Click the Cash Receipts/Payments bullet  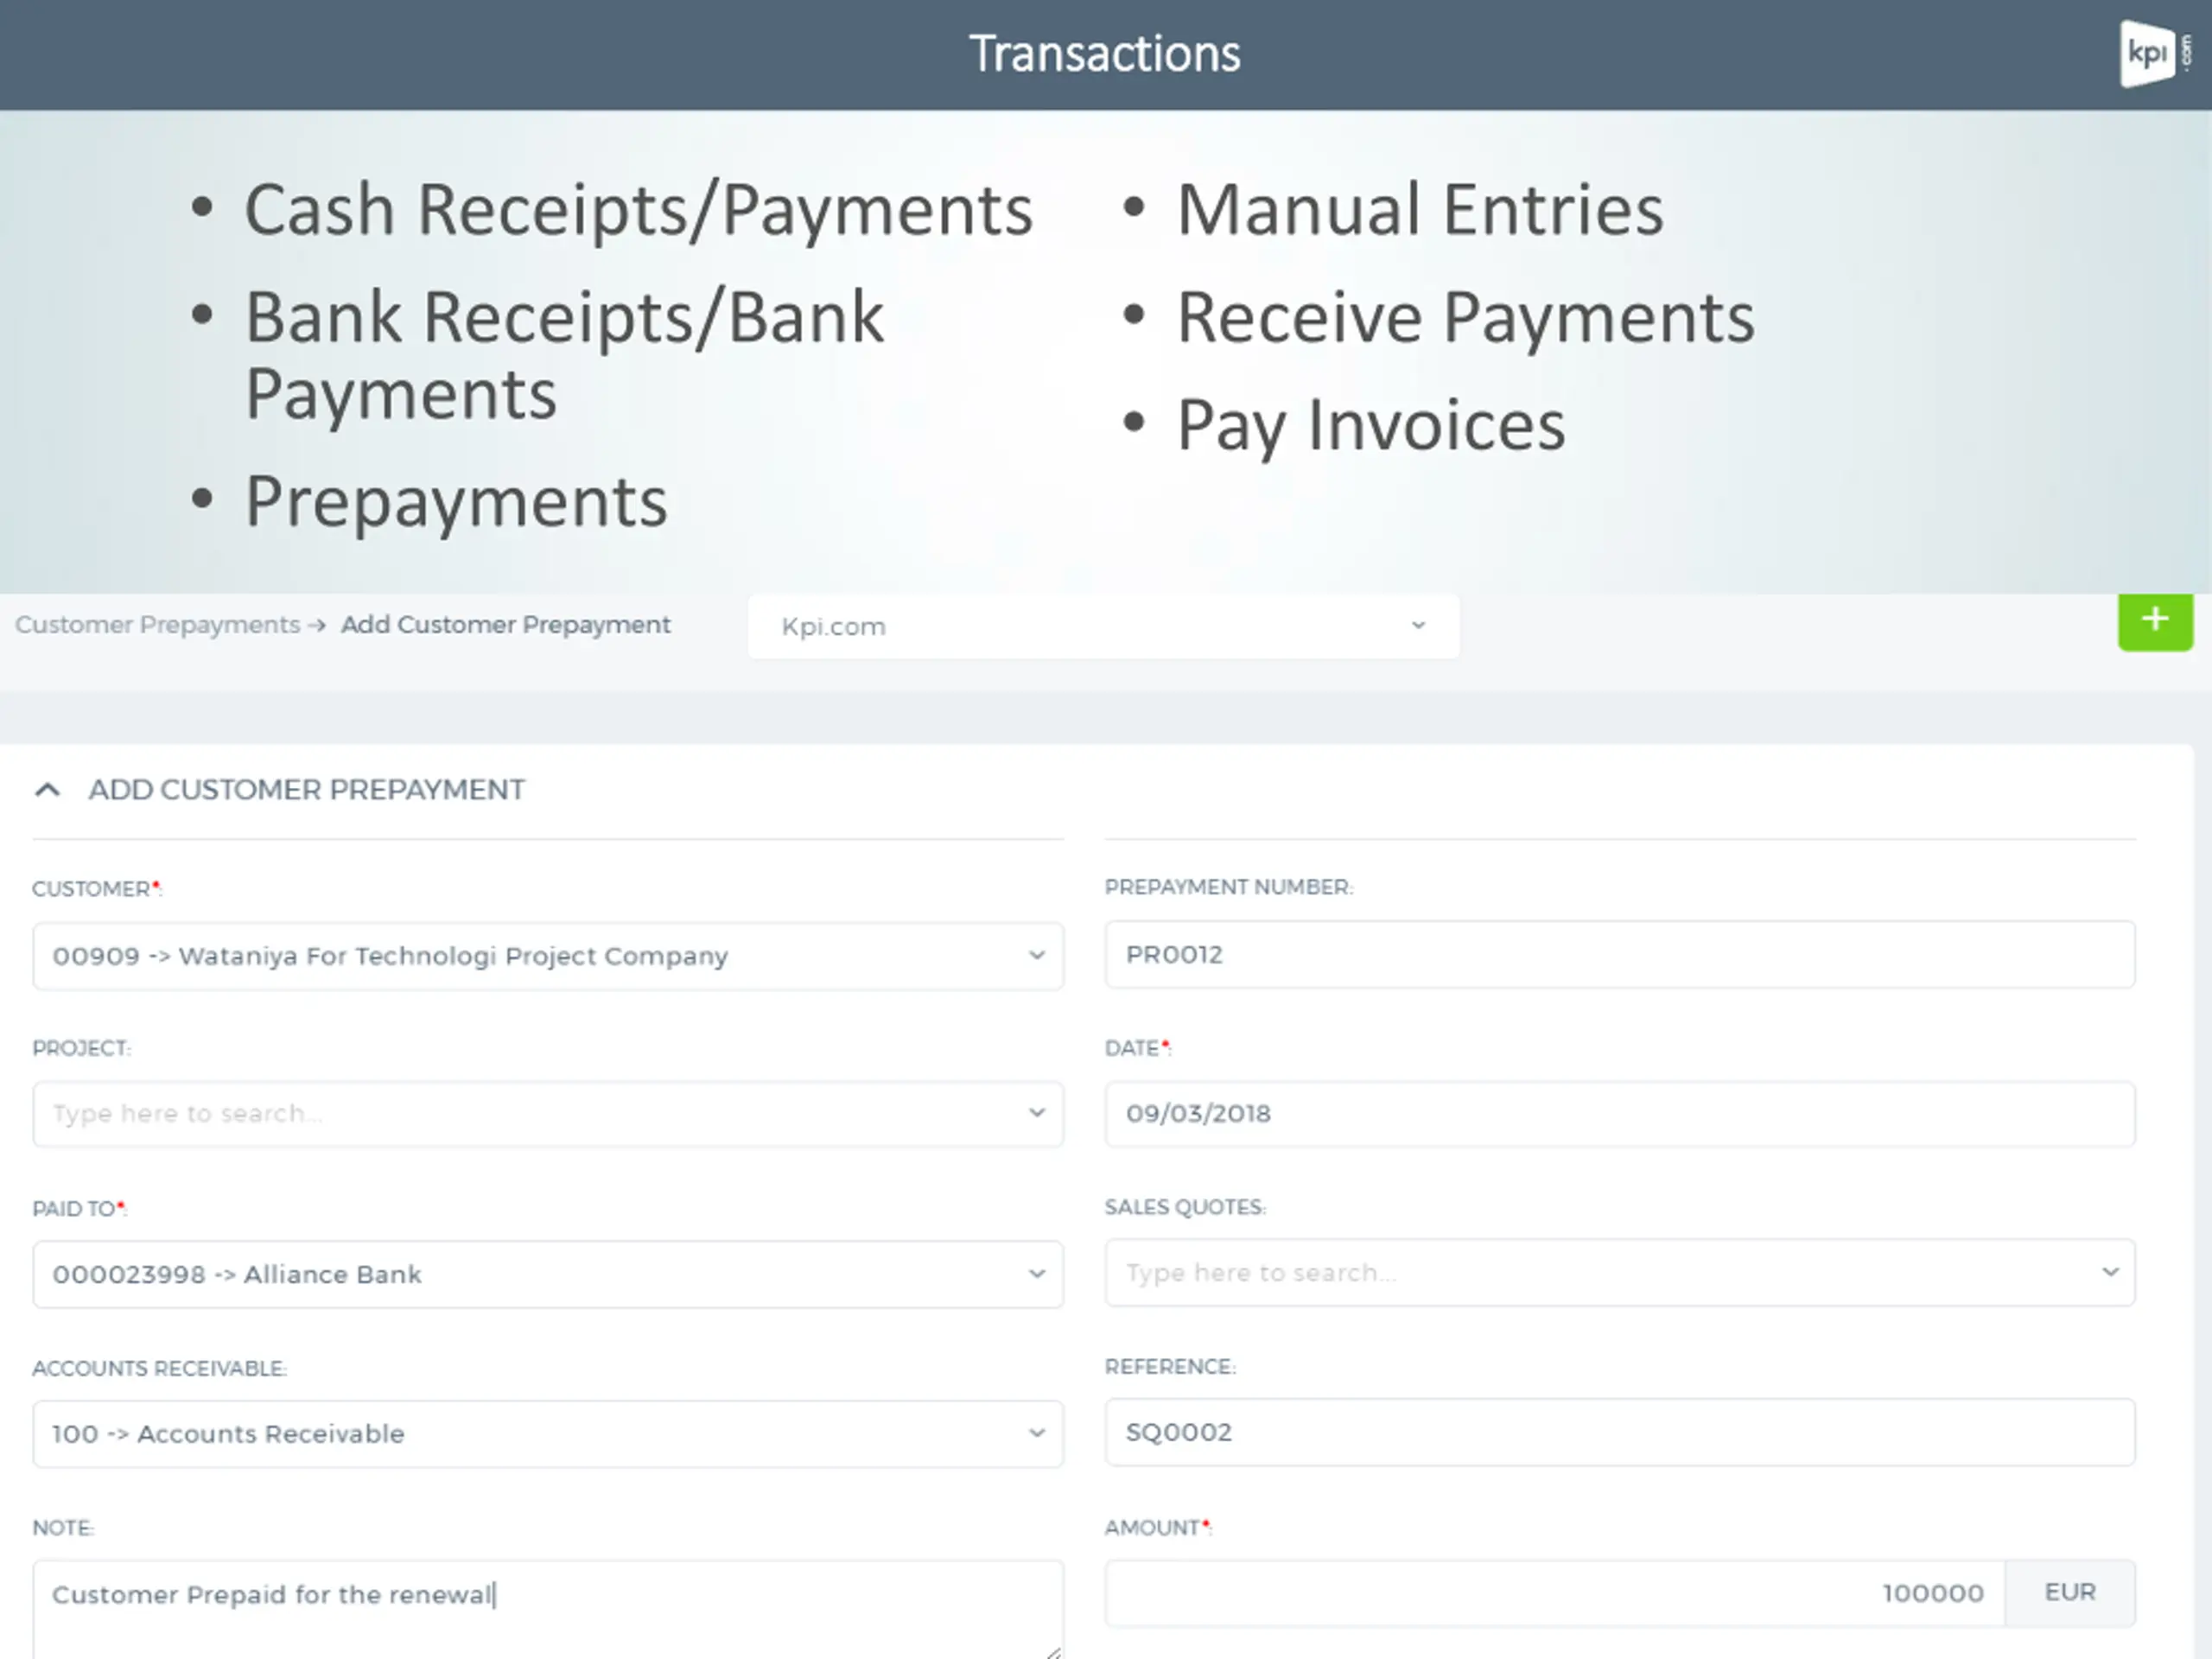point(638,210)
